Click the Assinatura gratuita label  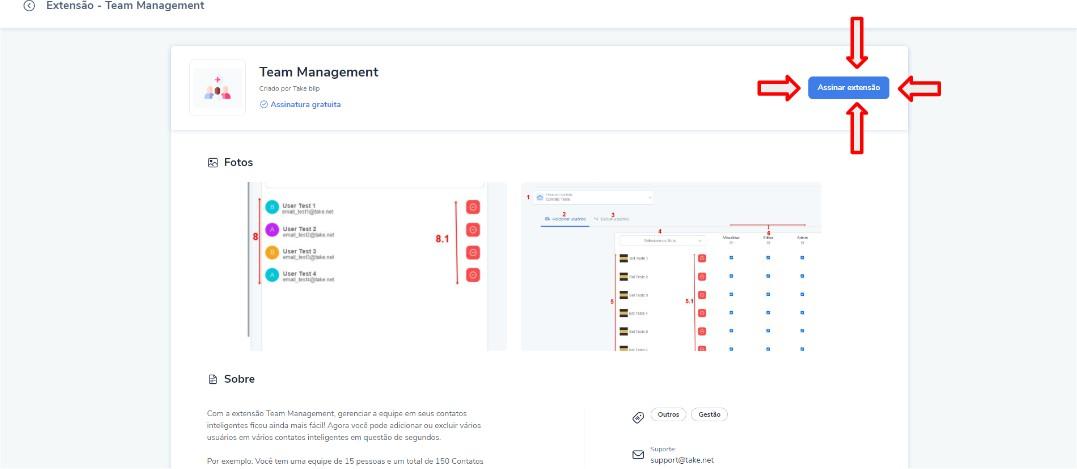tap(305, 104)
